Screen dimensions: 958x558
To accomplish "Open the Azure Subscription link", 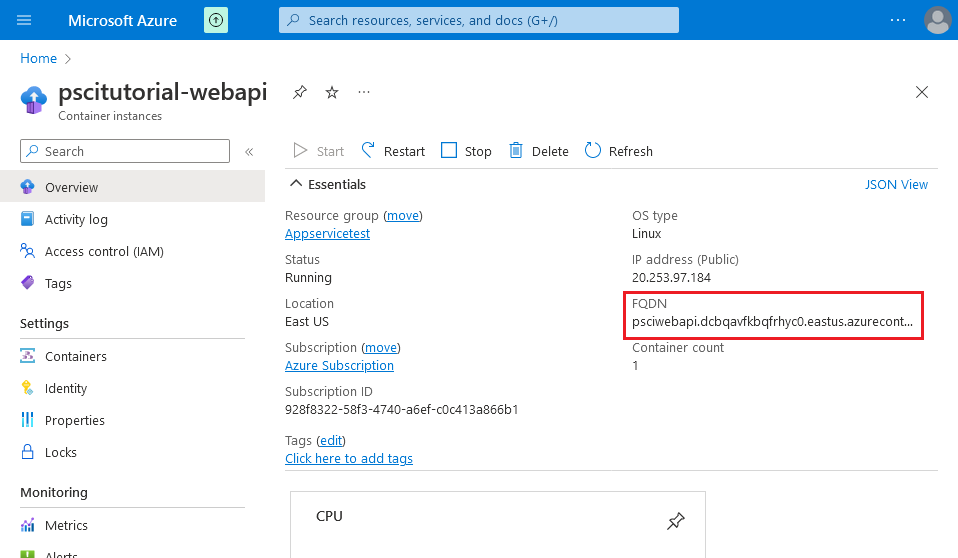I will coord(339,365).
